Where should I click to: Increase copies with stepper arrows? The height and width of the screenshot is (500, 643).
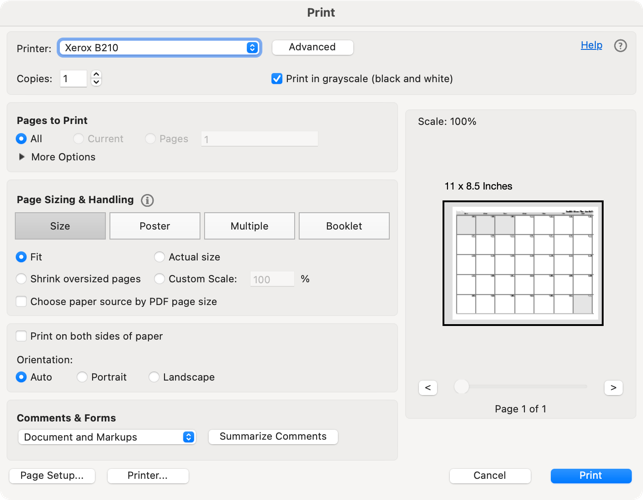point(96,75)
